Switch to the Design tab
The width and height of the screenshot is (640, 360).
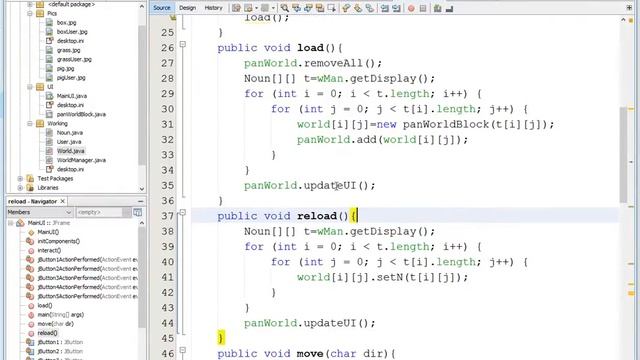(187, 8)
